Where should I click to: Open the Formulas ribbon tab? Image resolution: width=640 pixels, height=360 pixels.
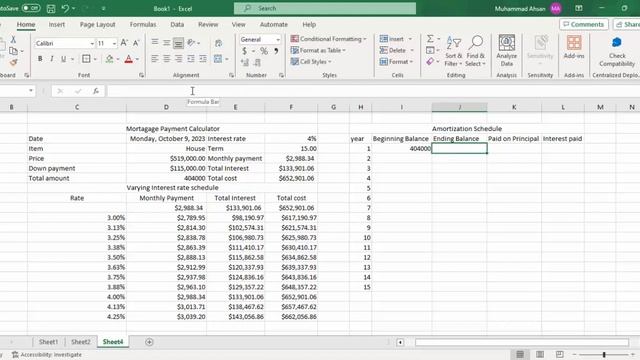[x=143, y=24]
